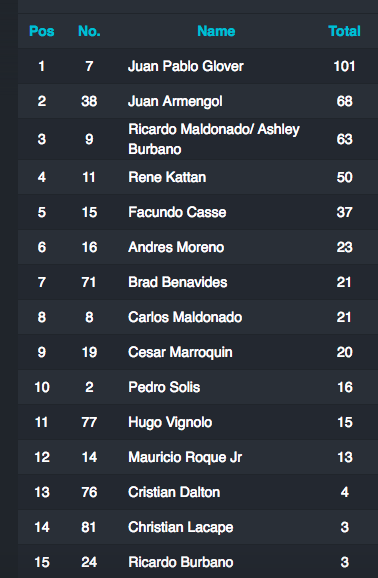Click Carlos Maldonado's name
This screenshot has height=578, width=378.
tap(185, 317)
